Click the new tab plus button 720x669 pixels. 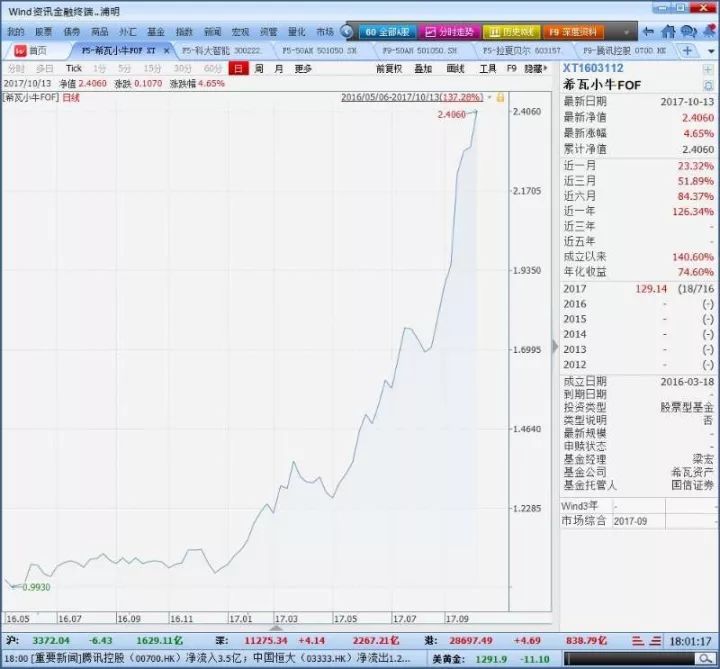pos(688,50)
